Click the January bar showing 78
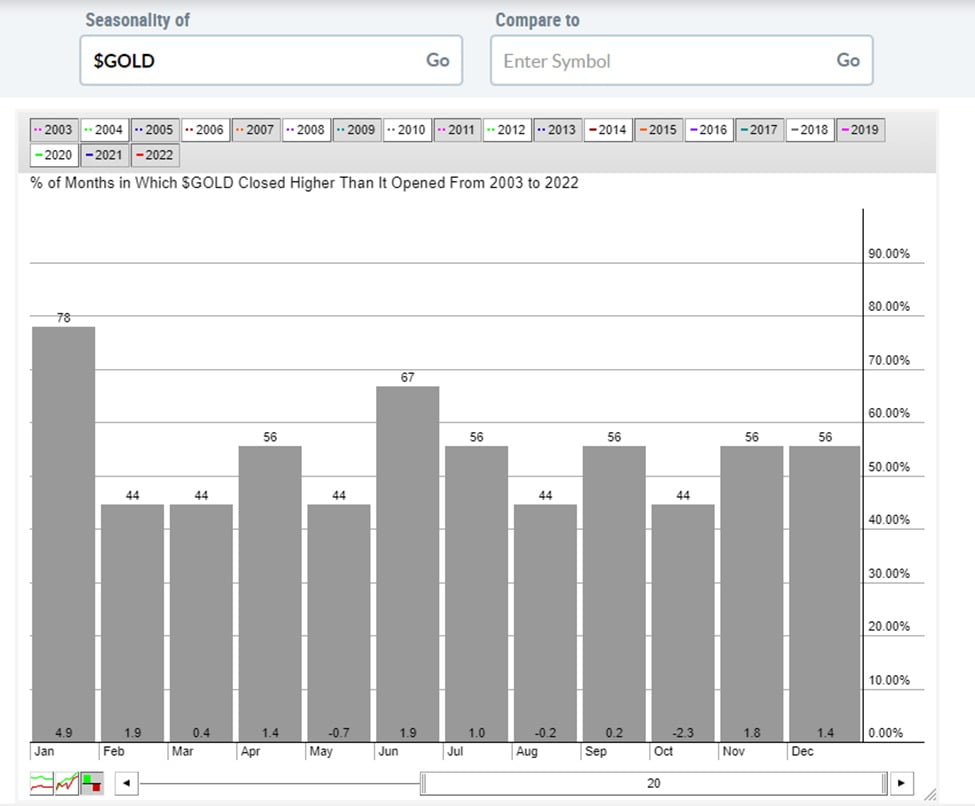Image resolution: width=975 pixels, height=806 pixels. [x=64, y=530]
